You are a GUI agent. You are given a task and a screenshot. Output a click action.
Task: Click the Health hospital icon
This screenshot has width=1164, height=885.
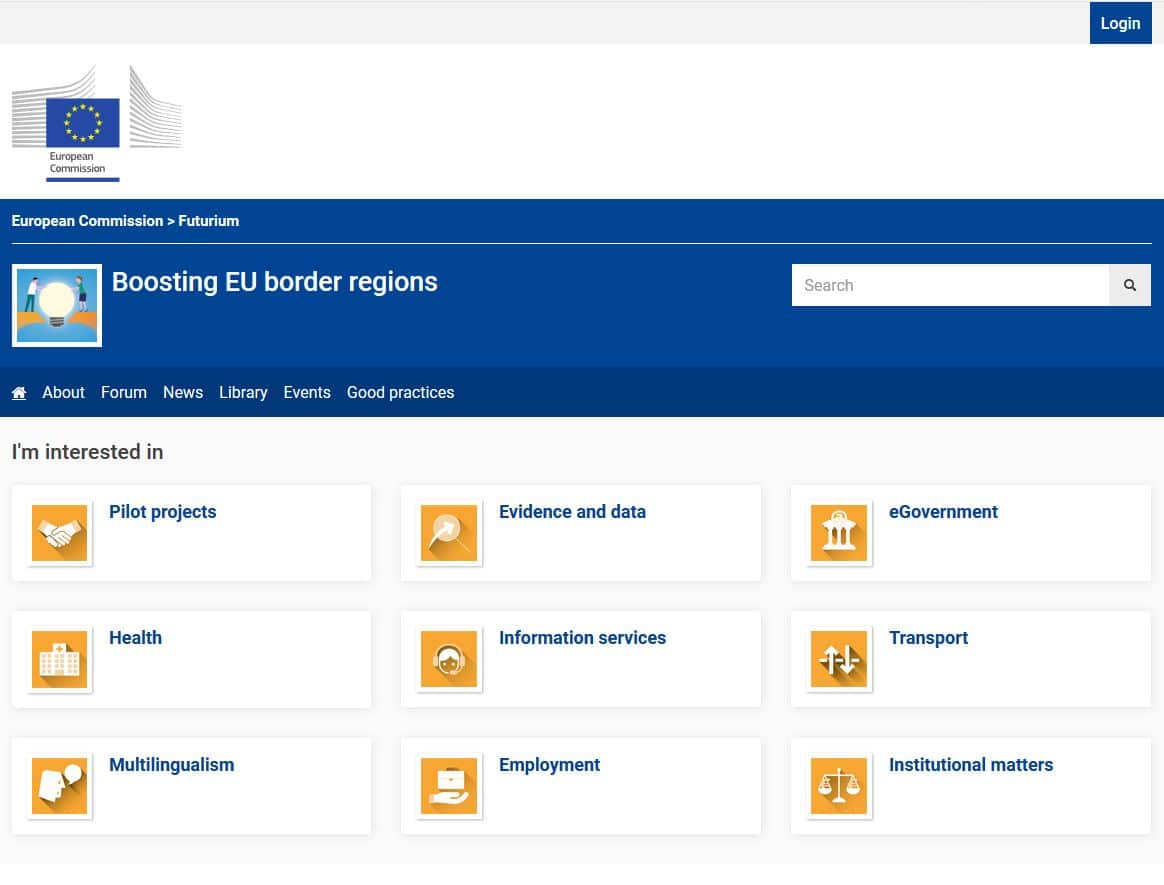(x=59, y=659)
